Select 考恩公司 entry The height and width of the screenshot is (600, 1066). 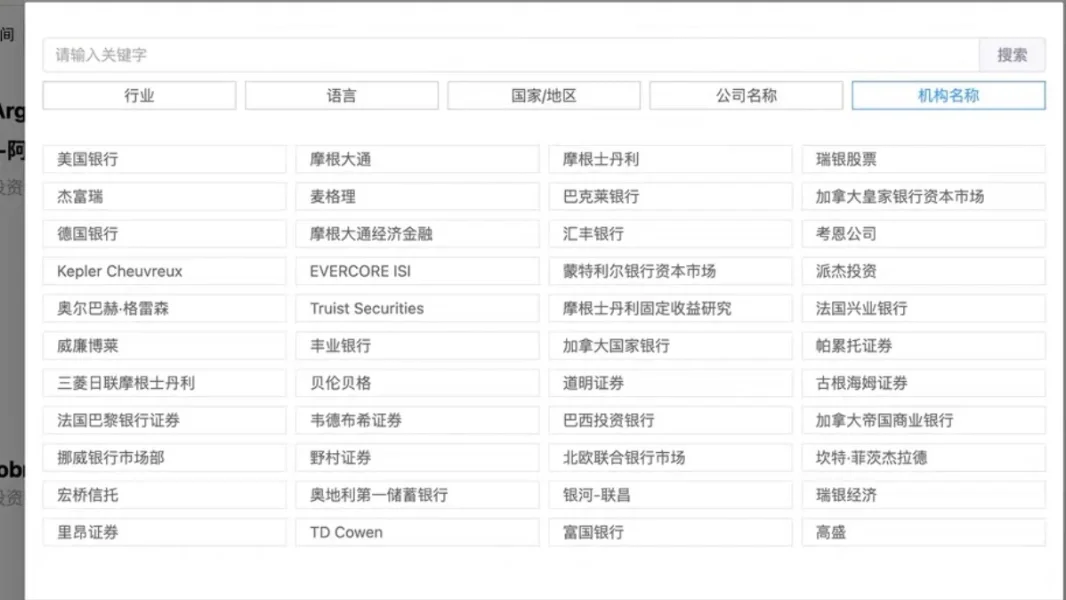click(923, 234)
